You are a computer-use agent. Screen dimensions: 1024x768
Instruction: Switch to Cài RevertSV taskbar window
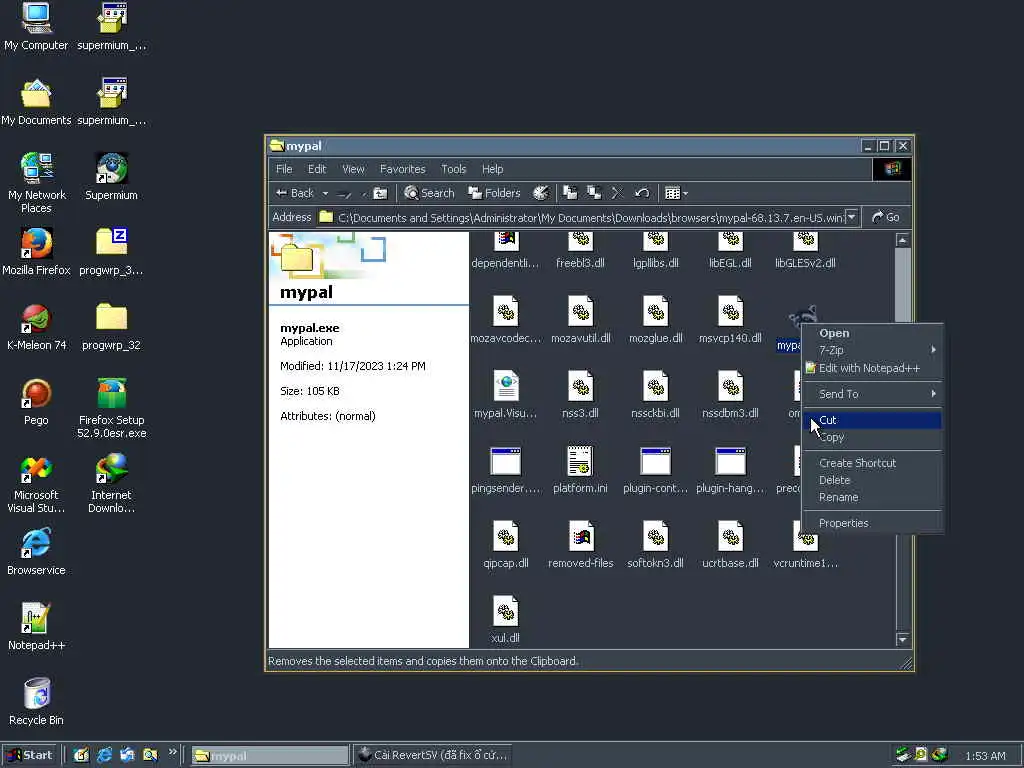(432, 755)
